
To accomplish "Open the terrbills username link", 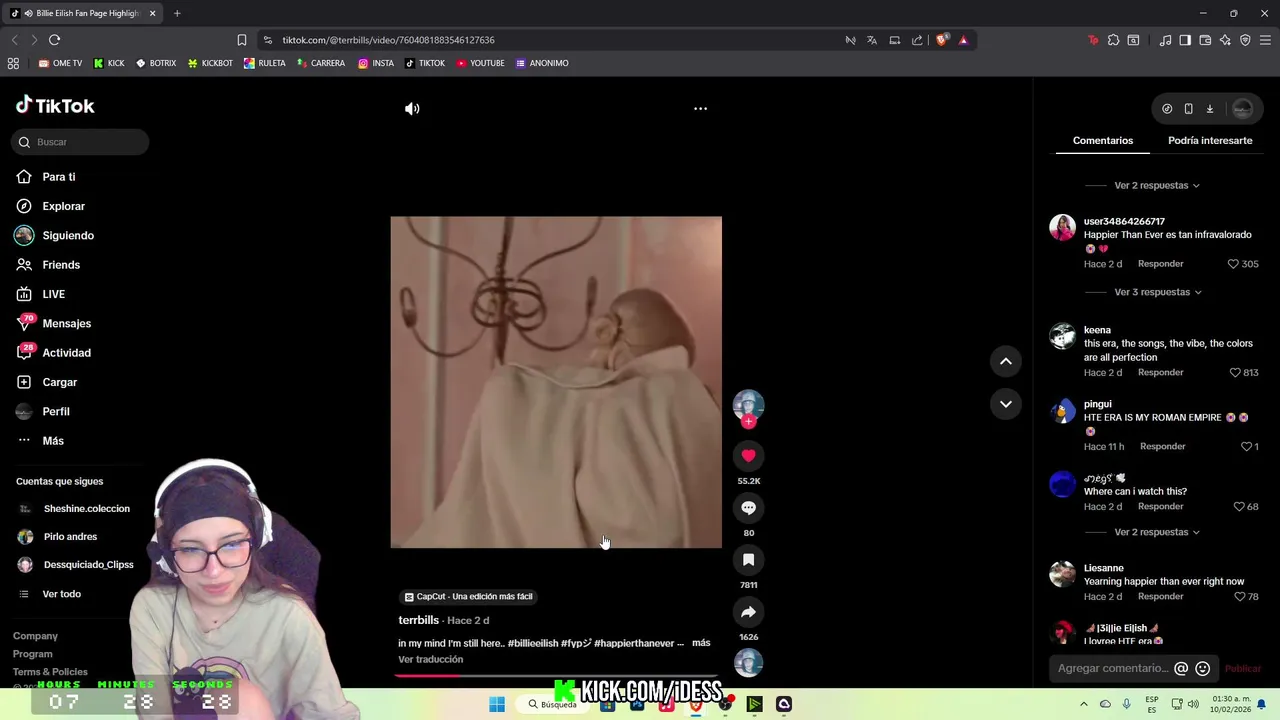I will (419, 621).
